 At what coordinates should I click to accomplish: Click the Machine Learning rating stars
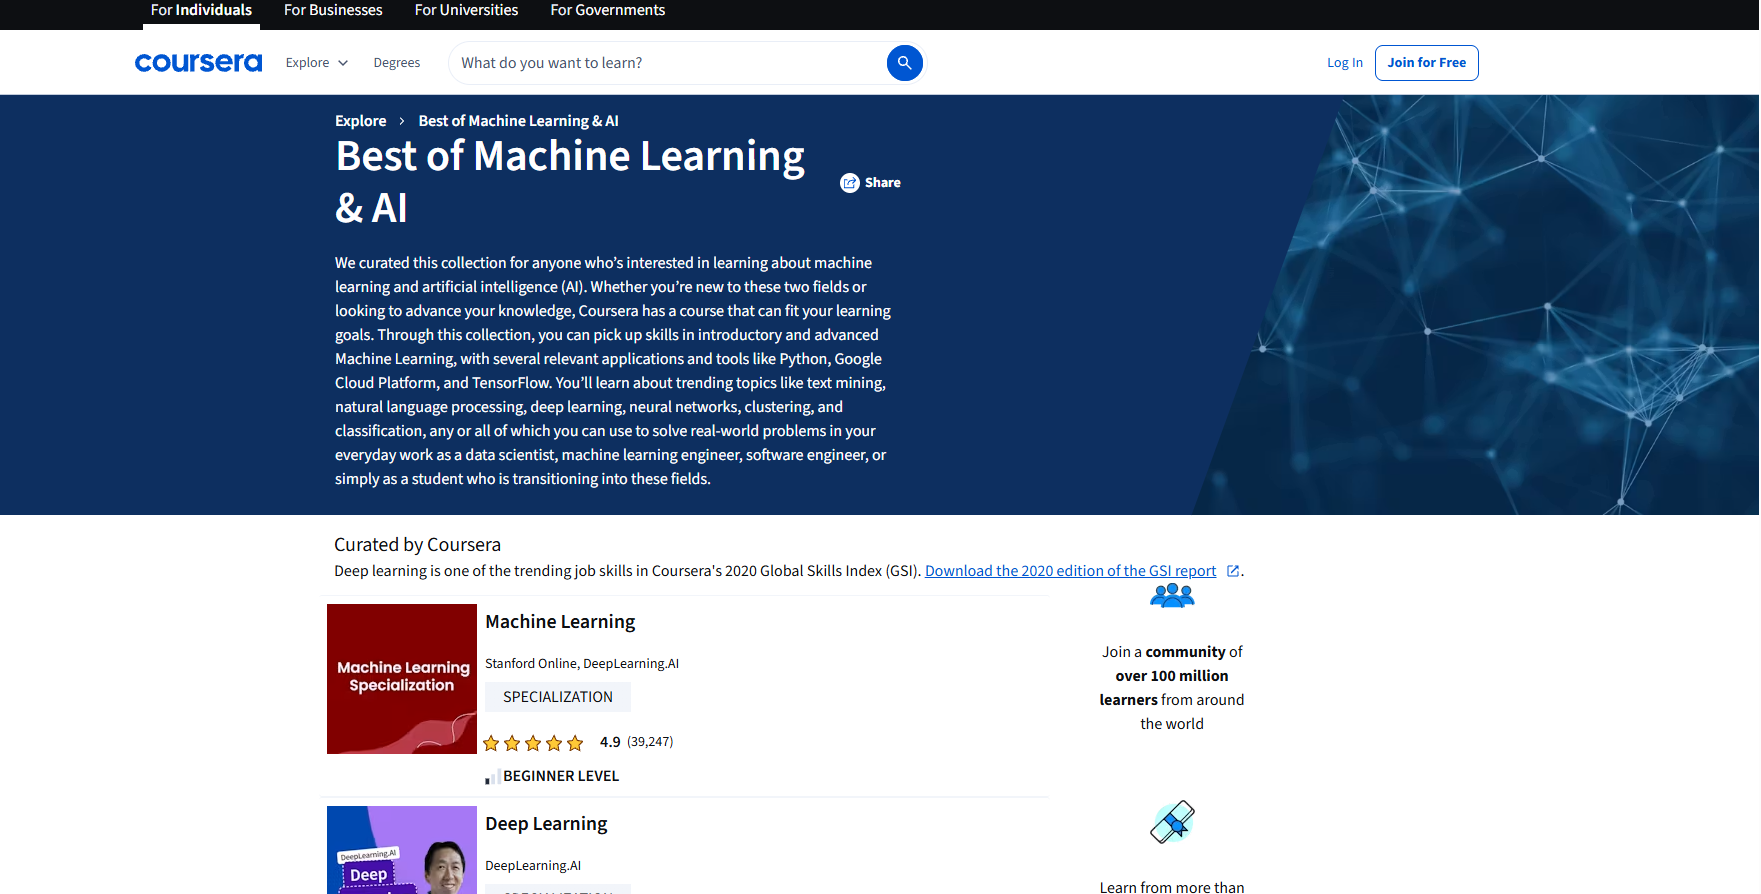point(533,743)
